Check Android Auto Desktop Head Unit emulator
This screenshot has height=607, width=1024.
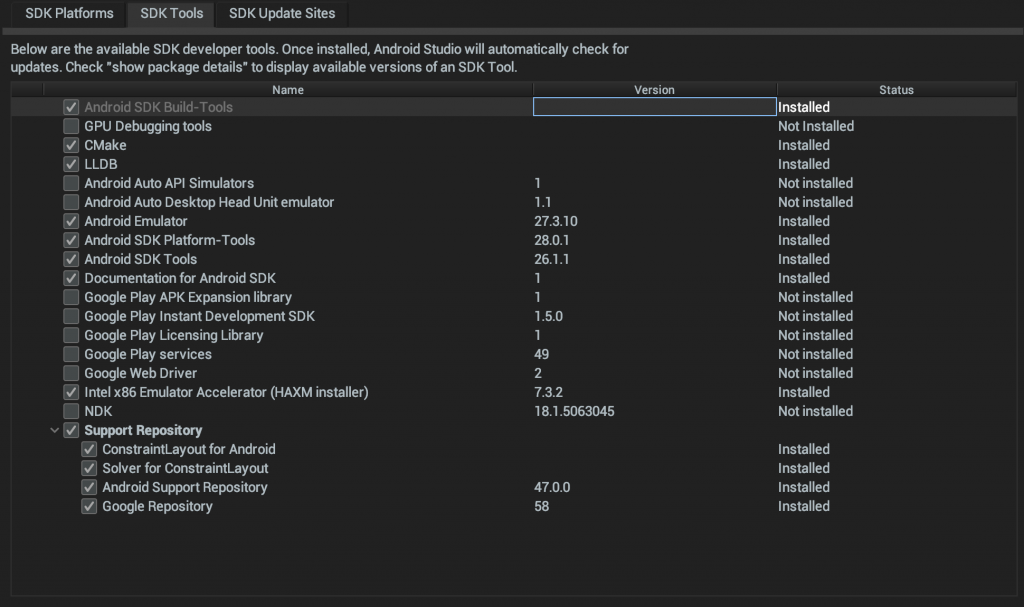(71, 202)
